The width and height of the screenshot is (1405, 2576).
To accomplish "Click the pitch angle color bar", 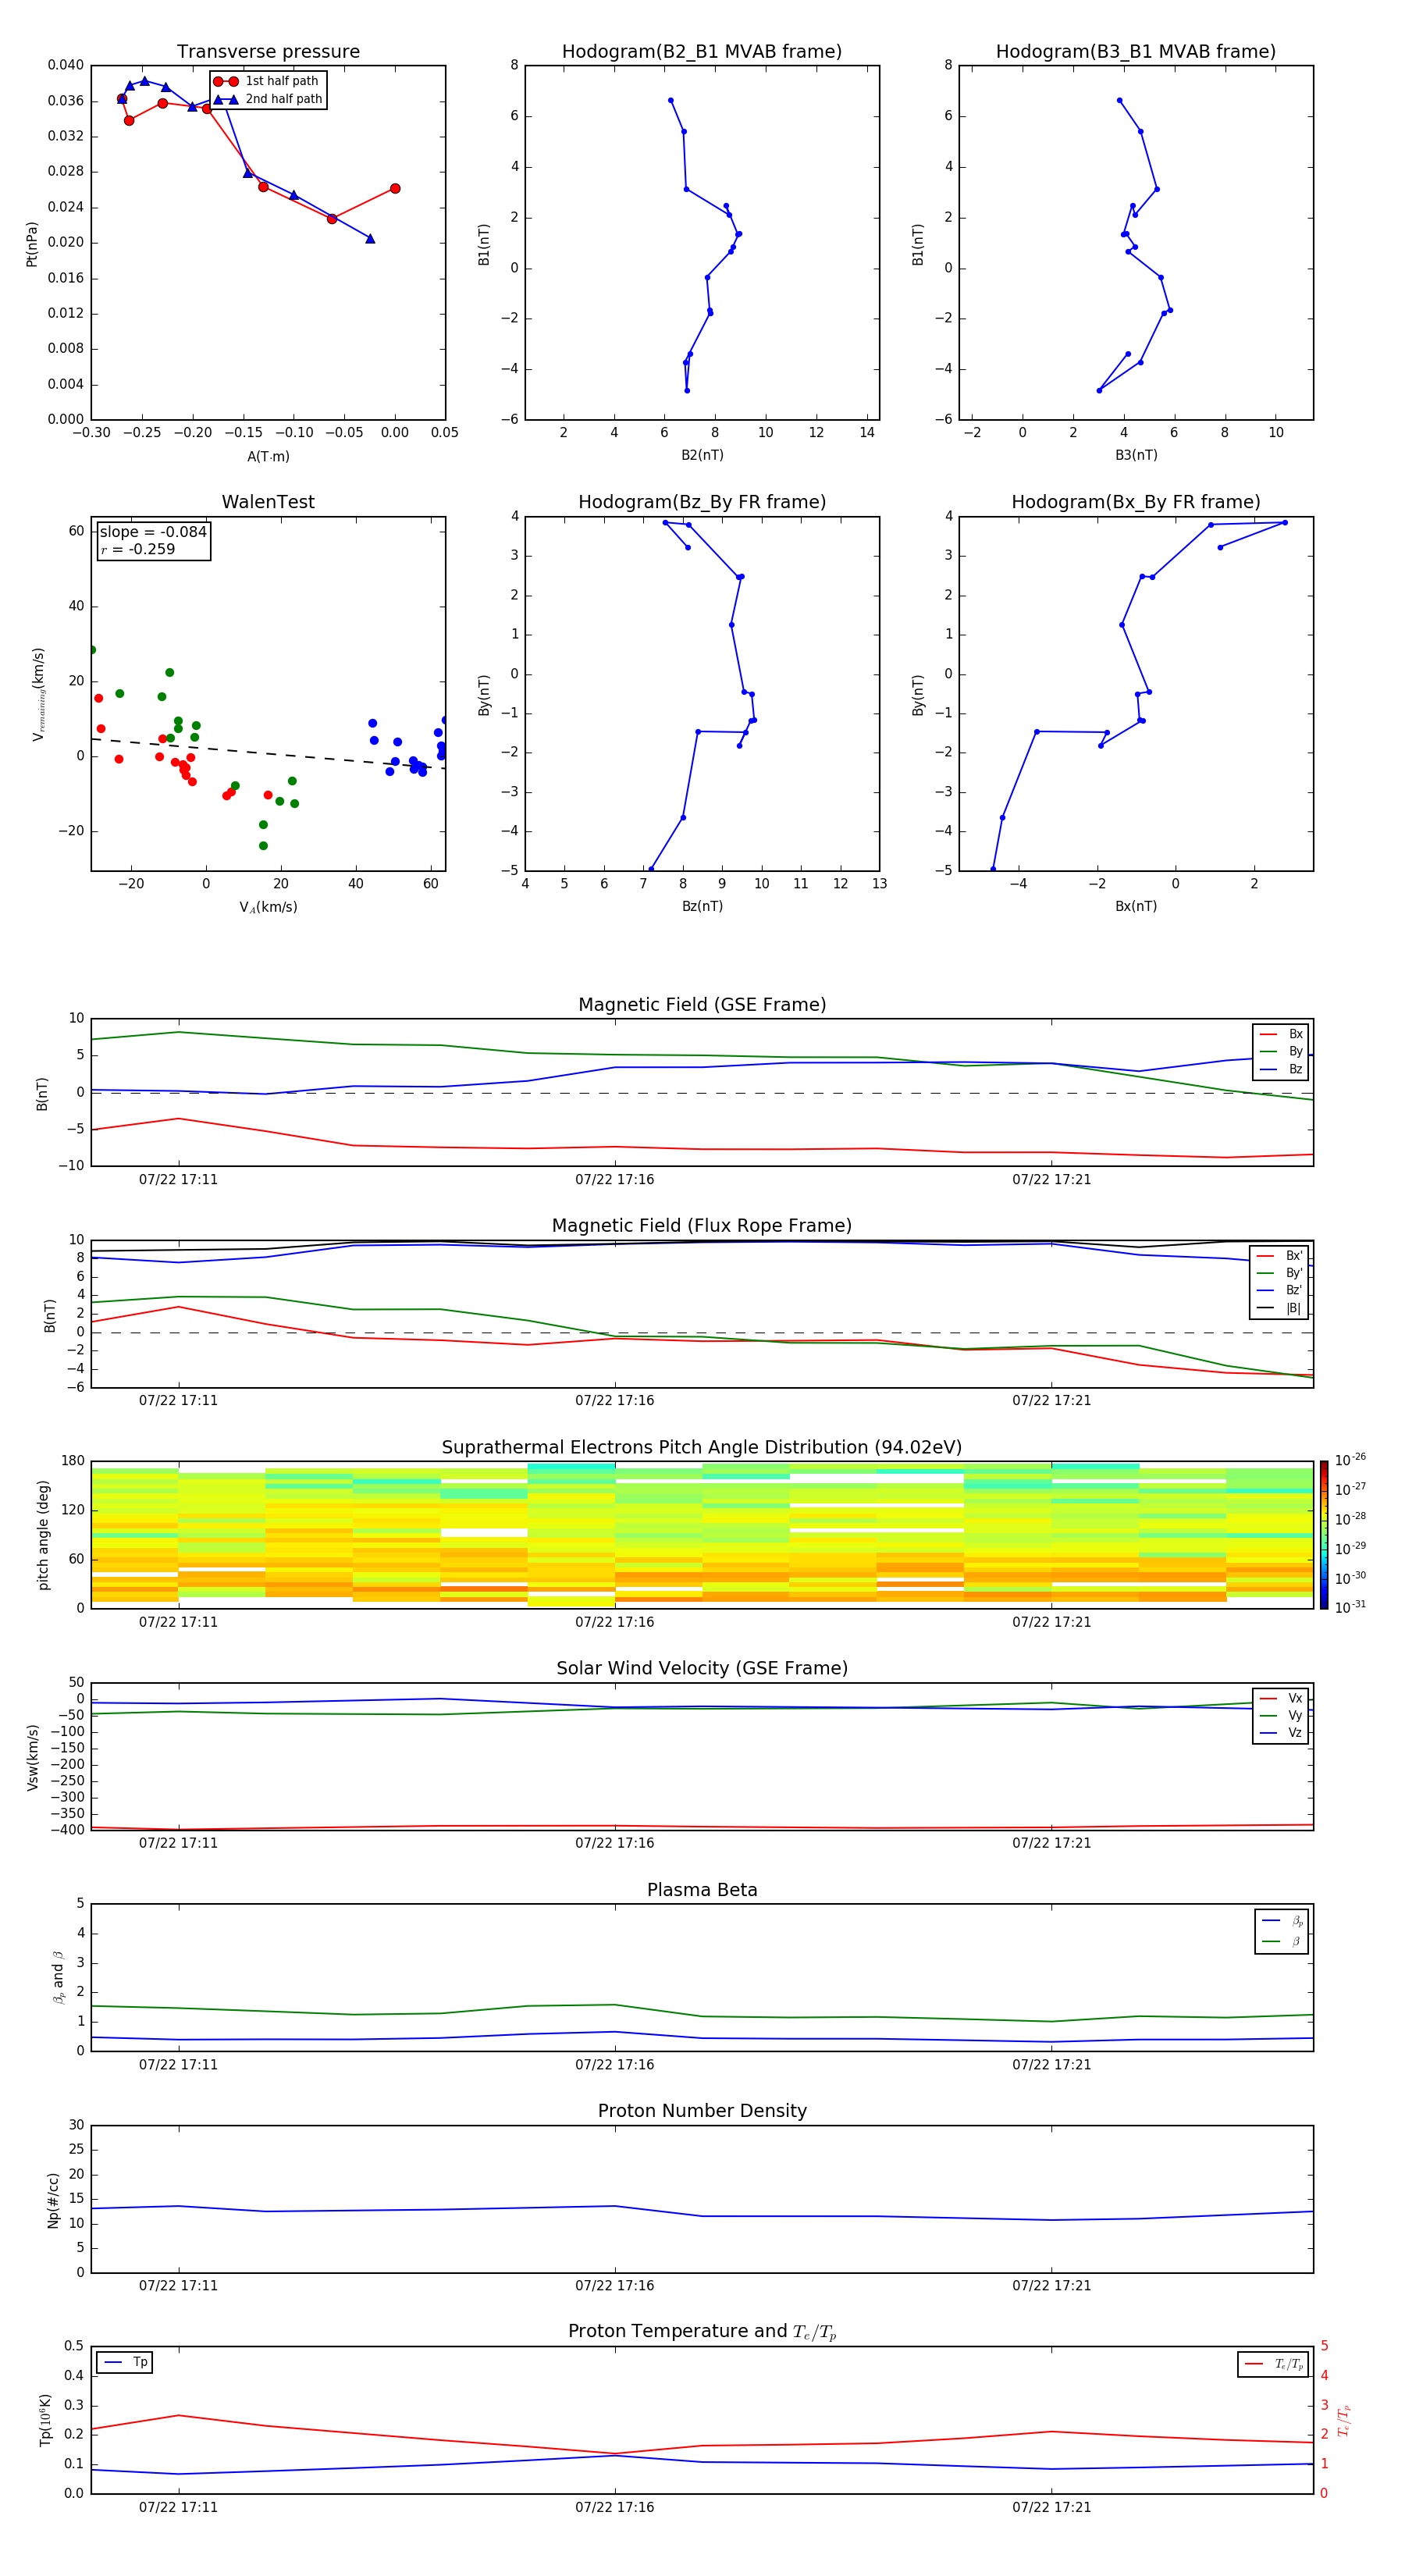I will pos(1323,1534).
